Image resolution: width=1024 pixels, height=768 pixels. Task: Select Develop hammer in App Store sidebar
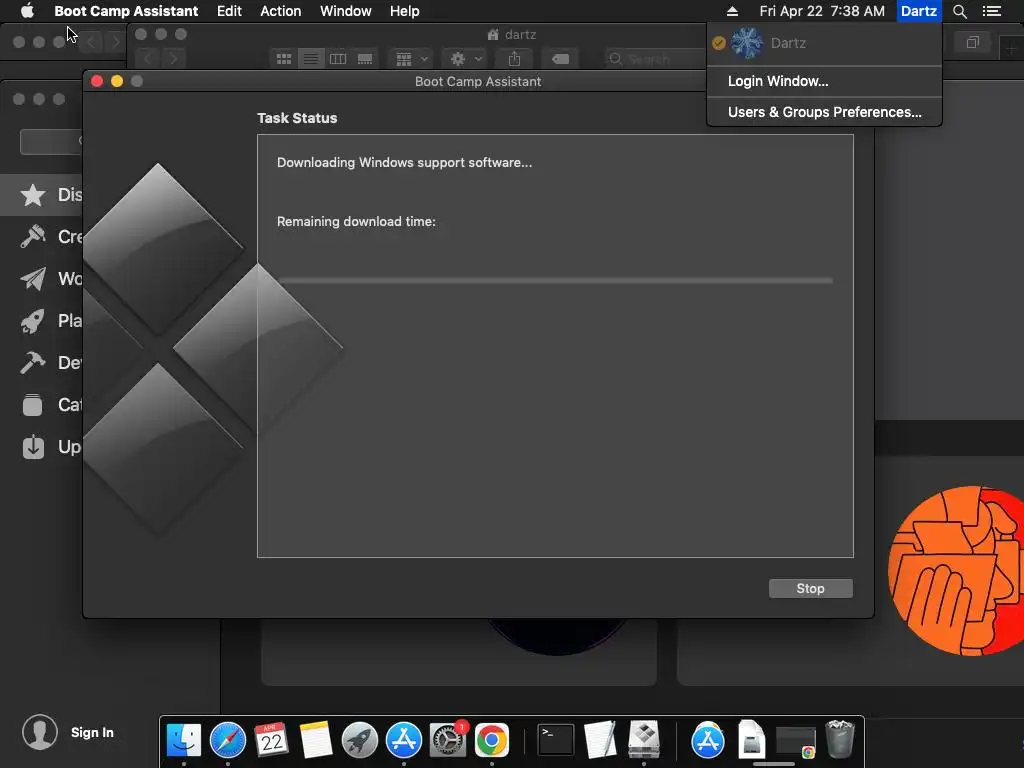coord(33,362)
